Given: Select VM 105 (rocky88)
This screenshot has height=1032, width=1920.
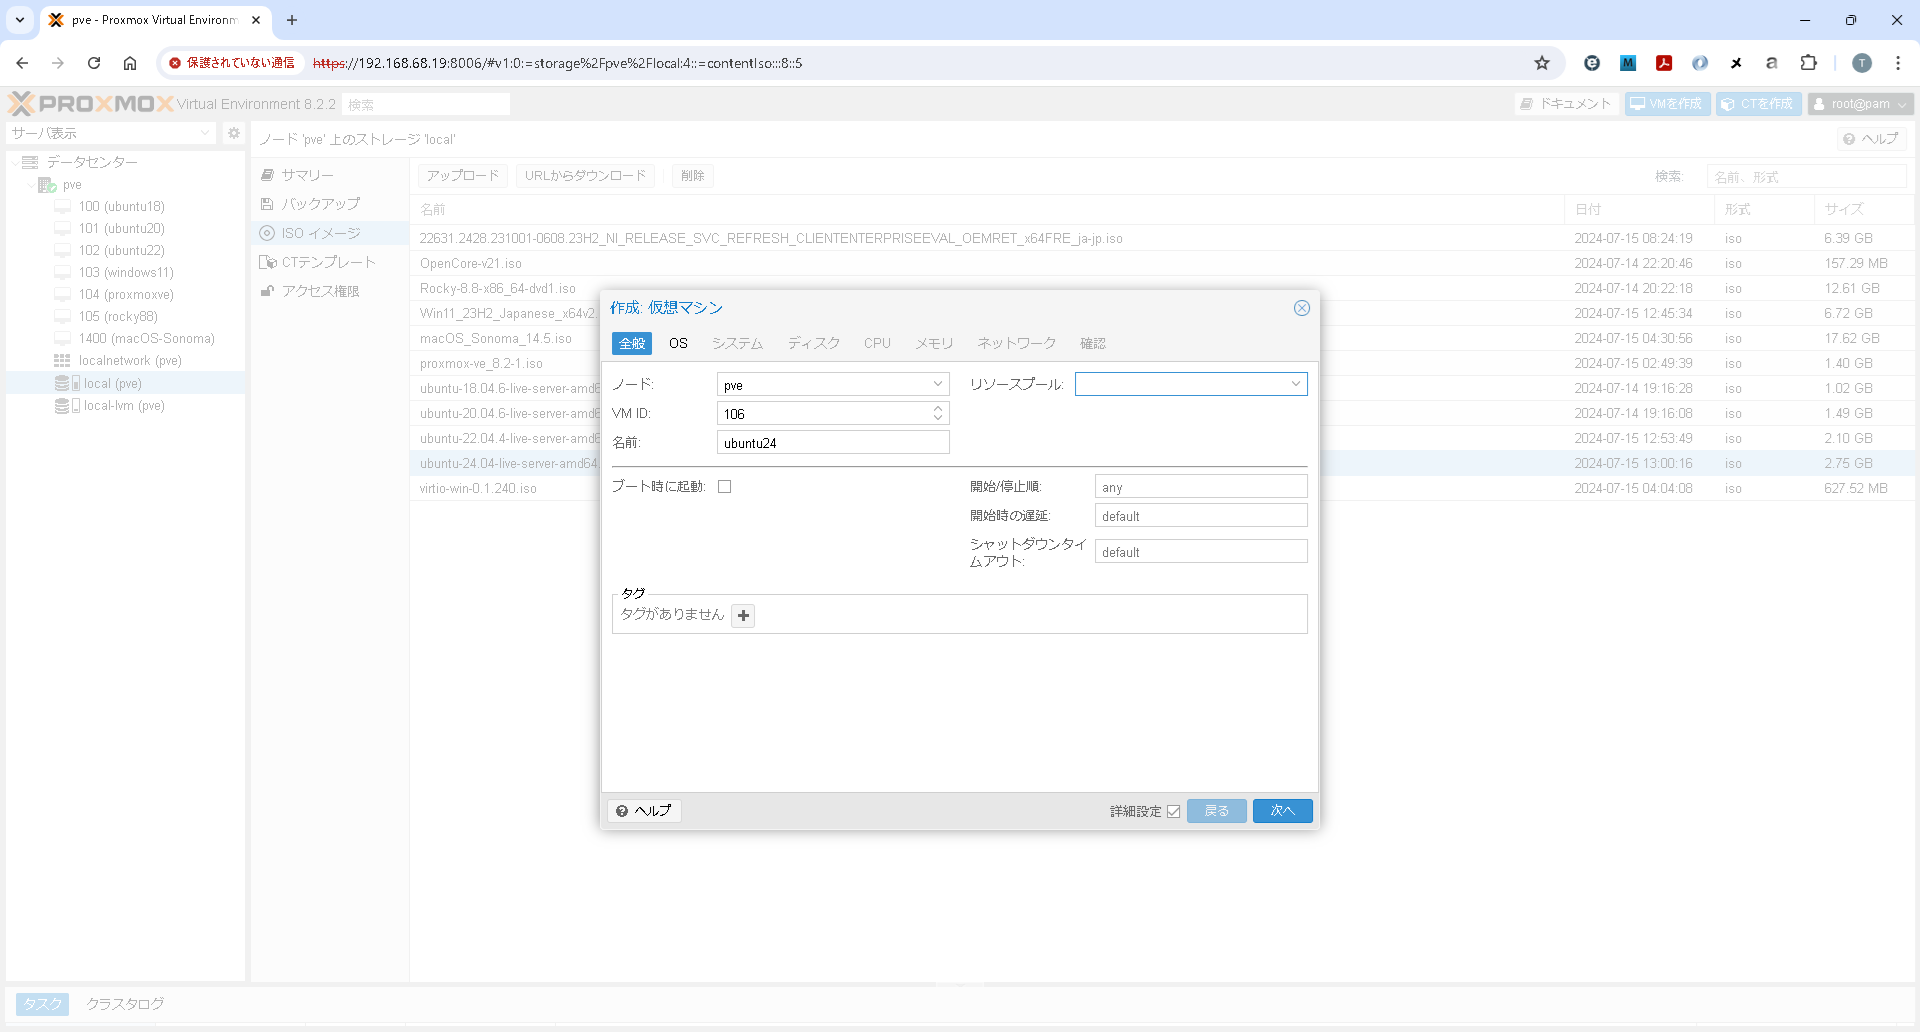Looking at the screenshot, I should coord(118,317).
